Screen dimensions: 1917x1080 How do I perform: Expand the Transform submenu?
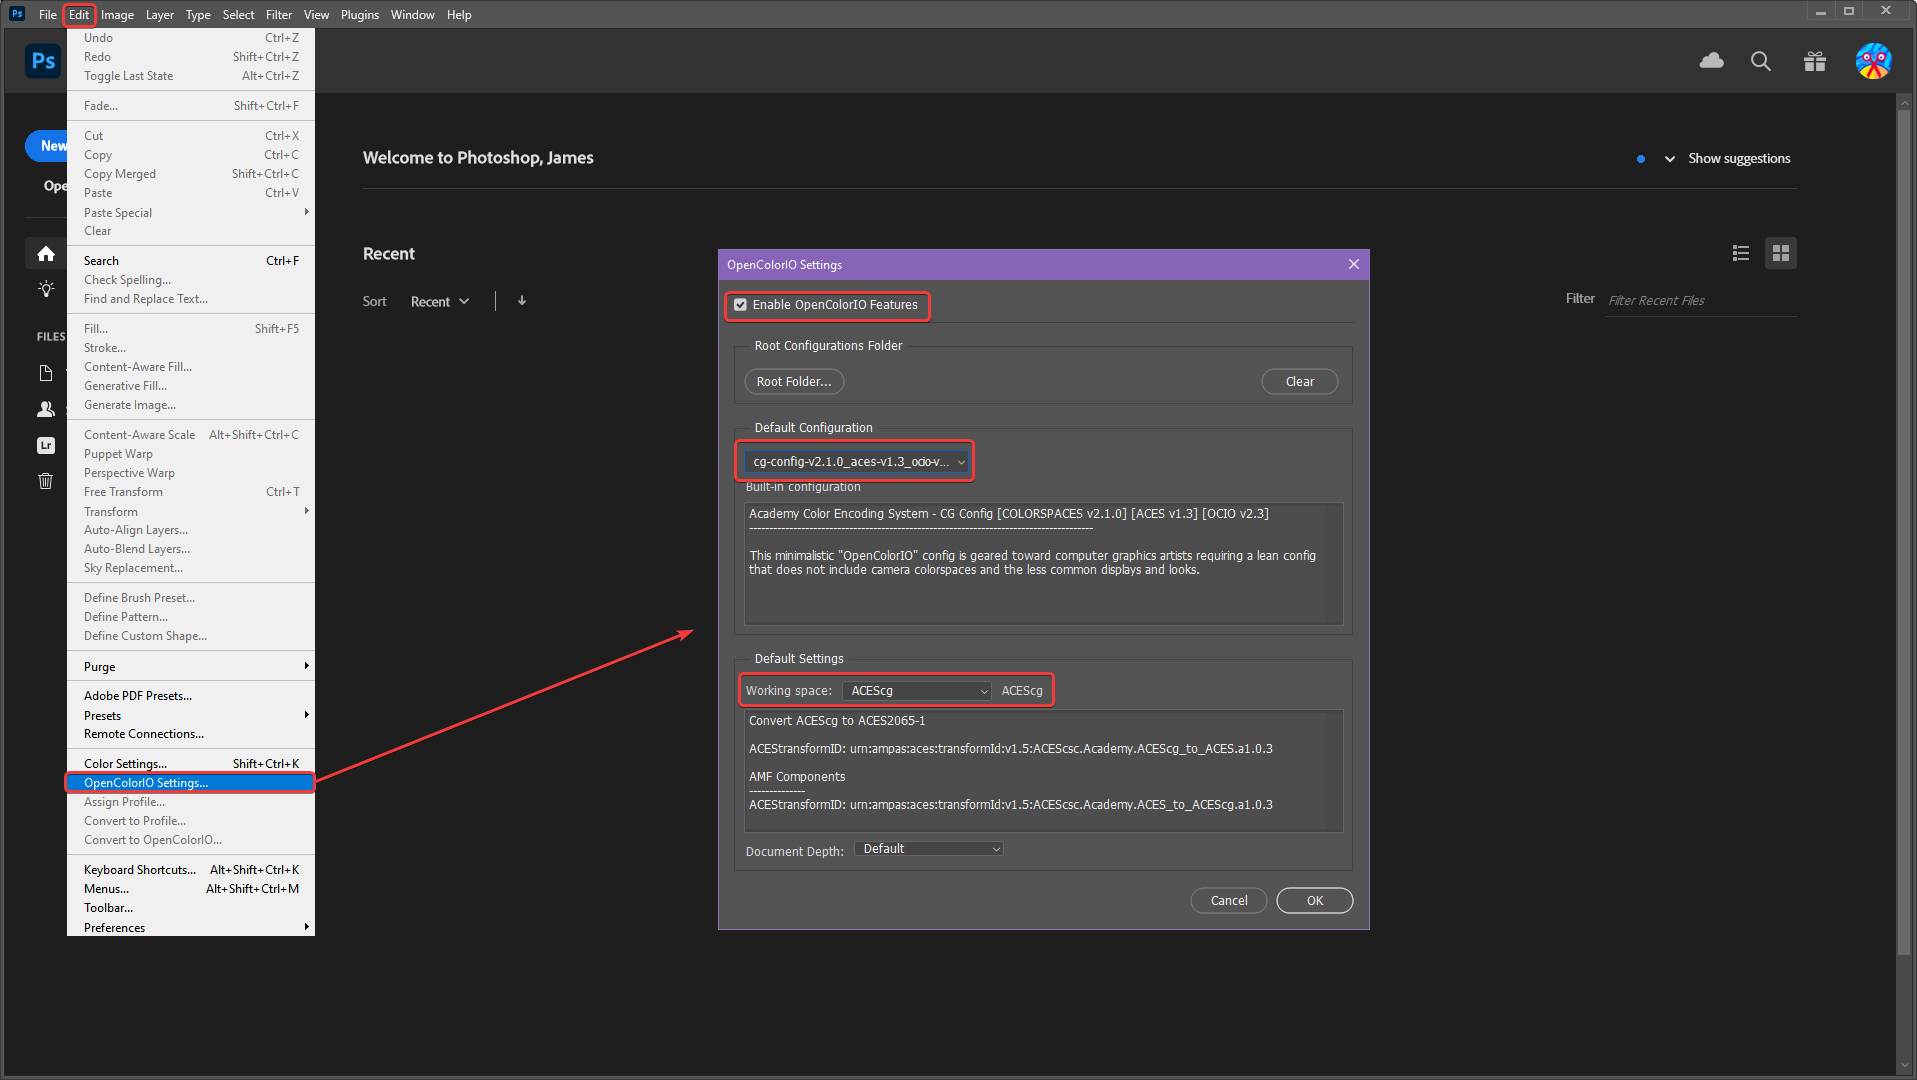click(x=190, y=511)
